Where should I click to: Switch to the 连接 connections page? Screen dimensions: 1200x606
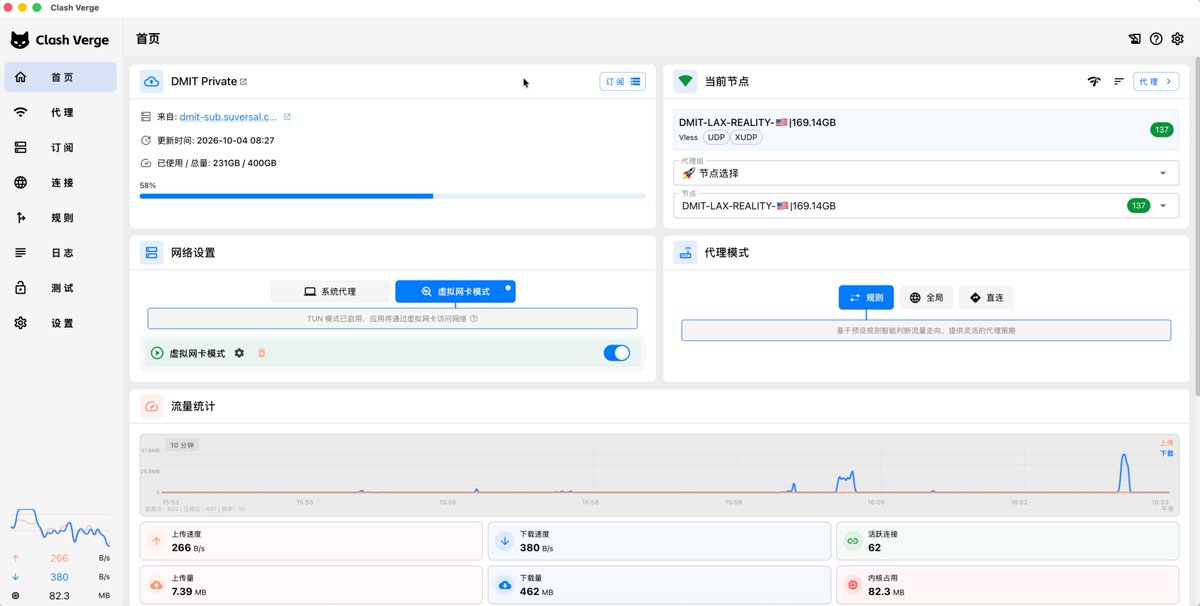(x=60, y=183)
